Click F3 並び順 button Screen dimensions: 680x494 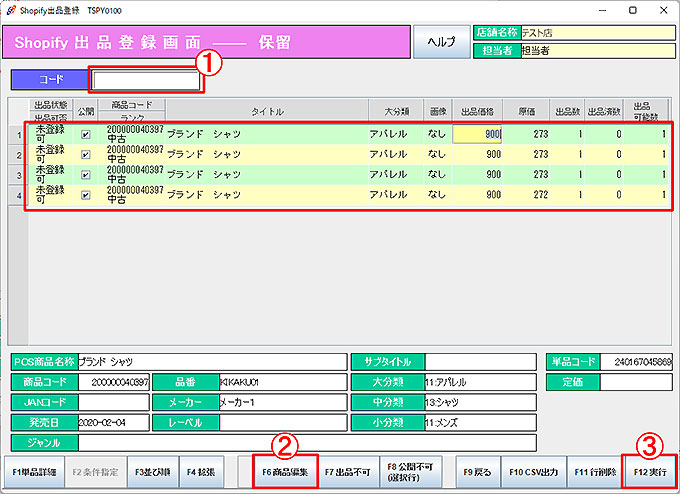[153, 472]
